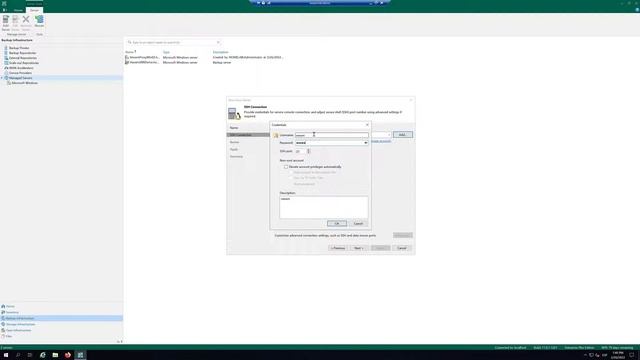Select Service Providers tree icon
Screen dimensions: 640x360
click(6, 73)
